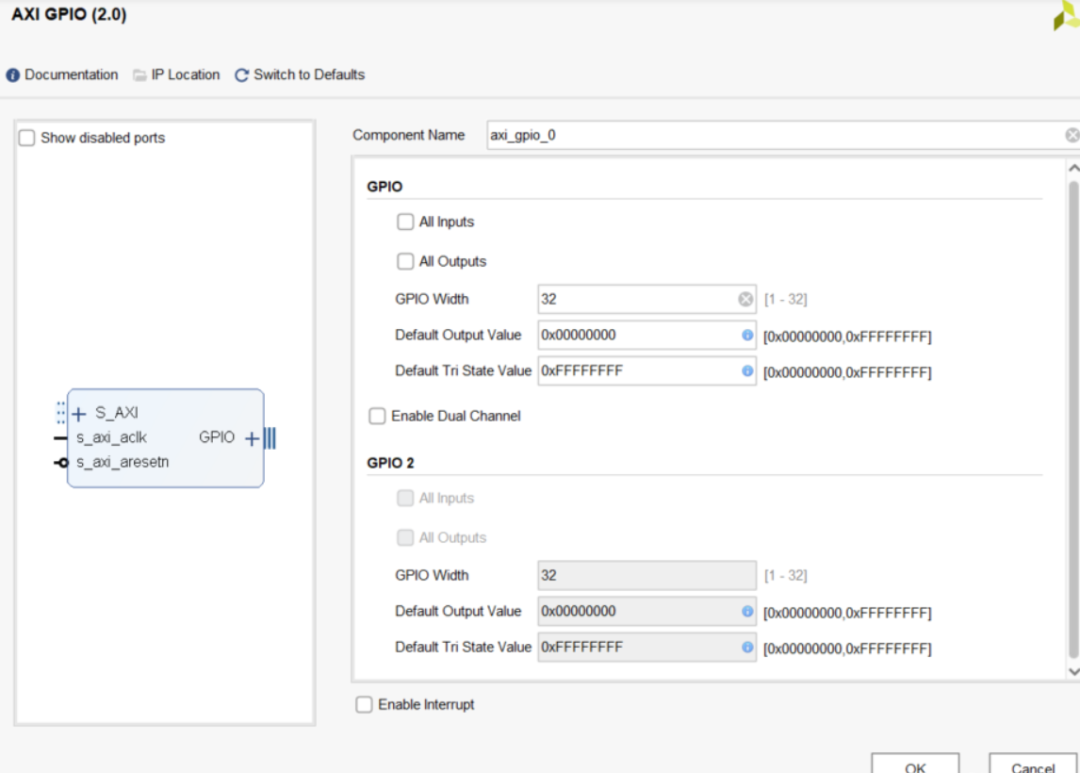Expand the S_AXI interface plus icon
The height and width of the screenshot is (773, 1080).
coord(79,413)
